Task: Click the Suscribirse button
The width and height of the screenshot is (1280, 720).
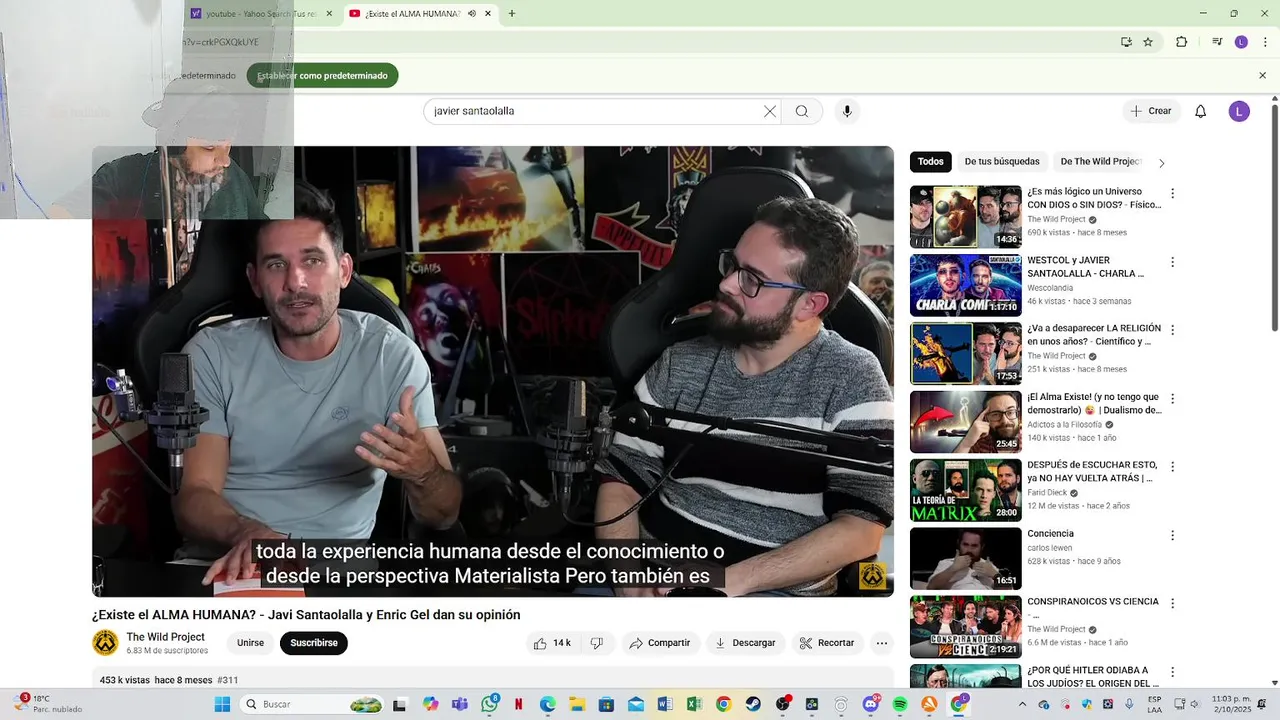Action: coord(314,643)
